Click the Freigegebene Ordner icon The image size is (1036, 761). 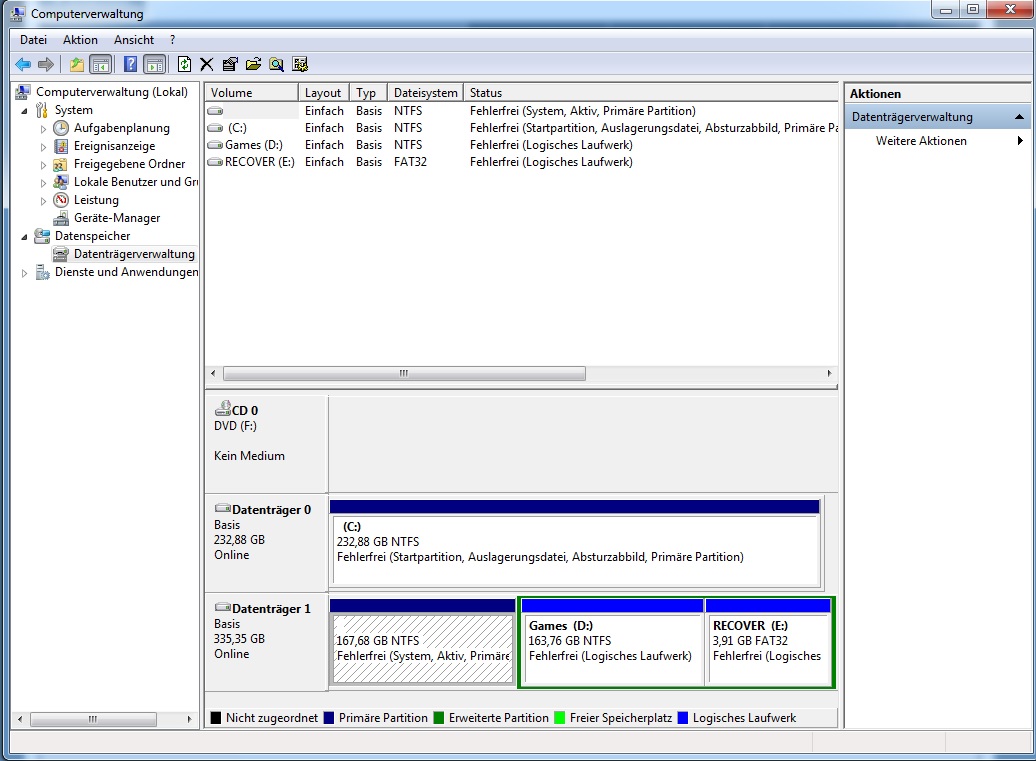tap(61, 164)
